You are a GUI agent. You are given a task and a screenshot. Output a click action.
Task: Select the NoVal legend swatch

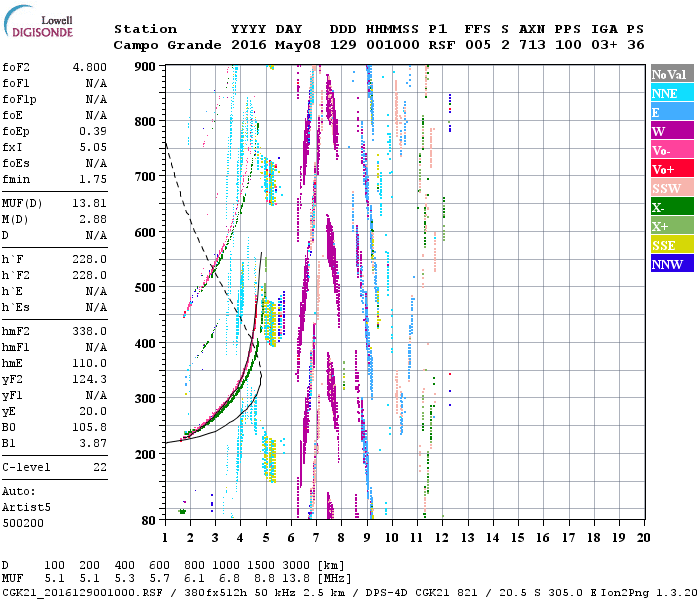point(672,74)
